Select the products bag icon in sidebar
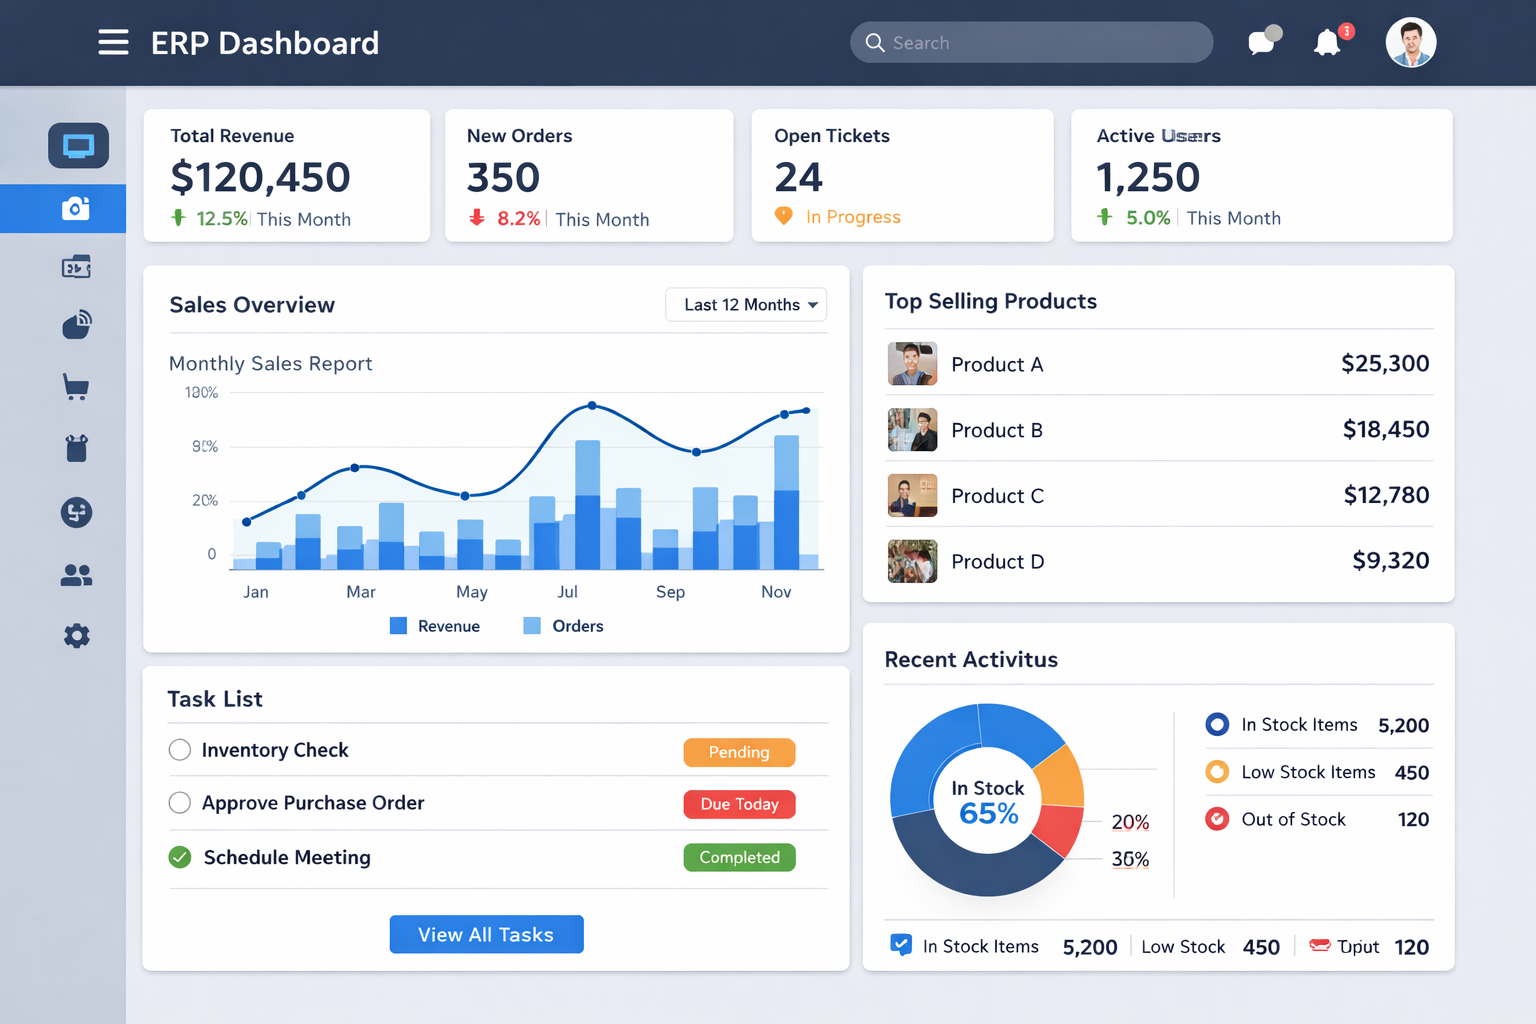Viewport: 1536px width, 1024px height. click(77, 448)
